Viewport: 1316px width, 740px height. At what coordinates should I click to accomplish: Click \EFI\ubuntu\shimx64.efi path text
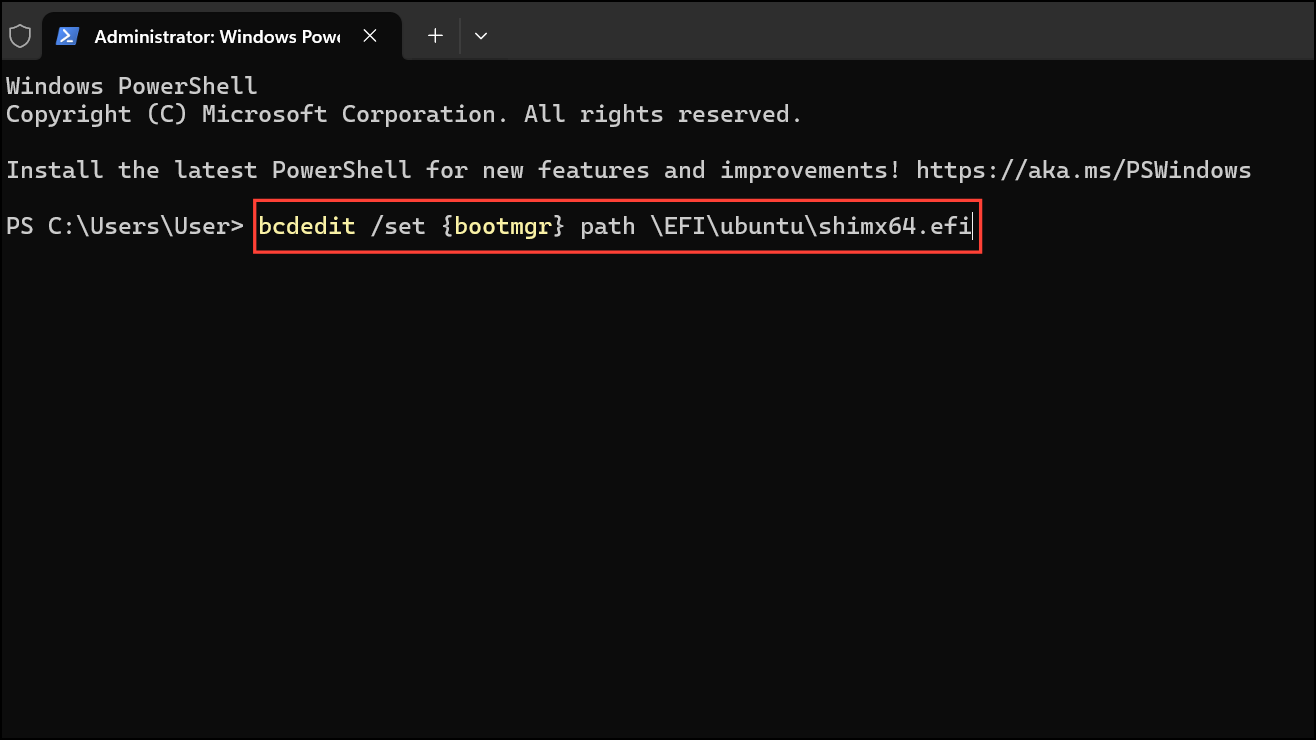point(810,226)
